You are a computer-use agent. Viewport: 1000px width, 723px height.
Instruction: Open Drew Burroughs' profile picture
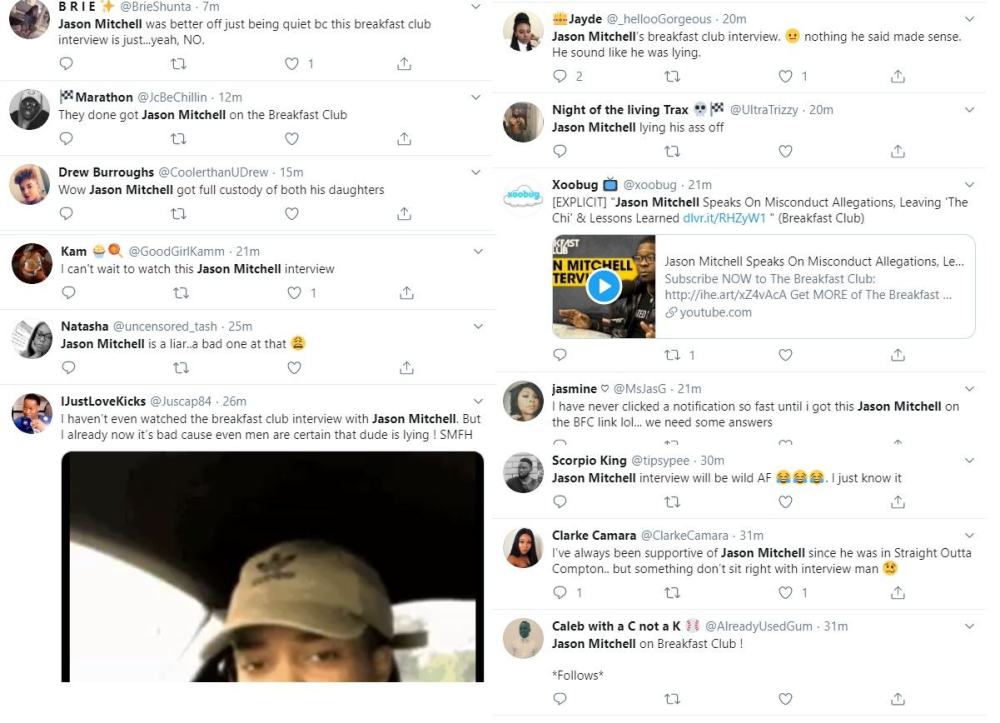(30, 185)
